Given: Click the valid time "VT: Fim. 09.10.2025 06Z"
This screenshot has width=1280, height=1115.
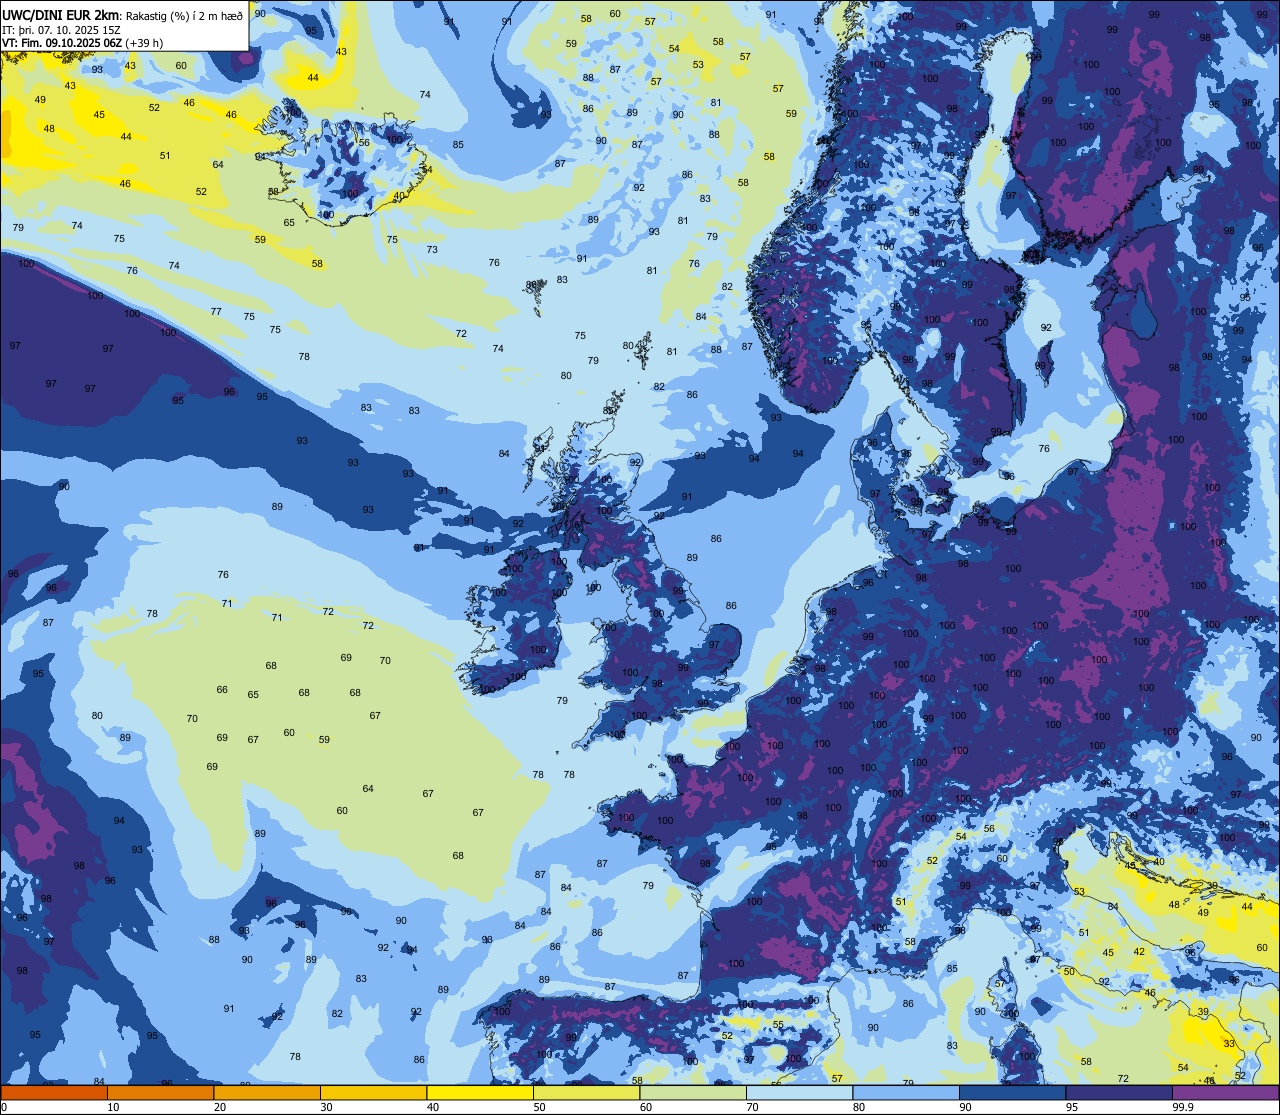Looking at the screenshot, I should [x=62, y=43].
